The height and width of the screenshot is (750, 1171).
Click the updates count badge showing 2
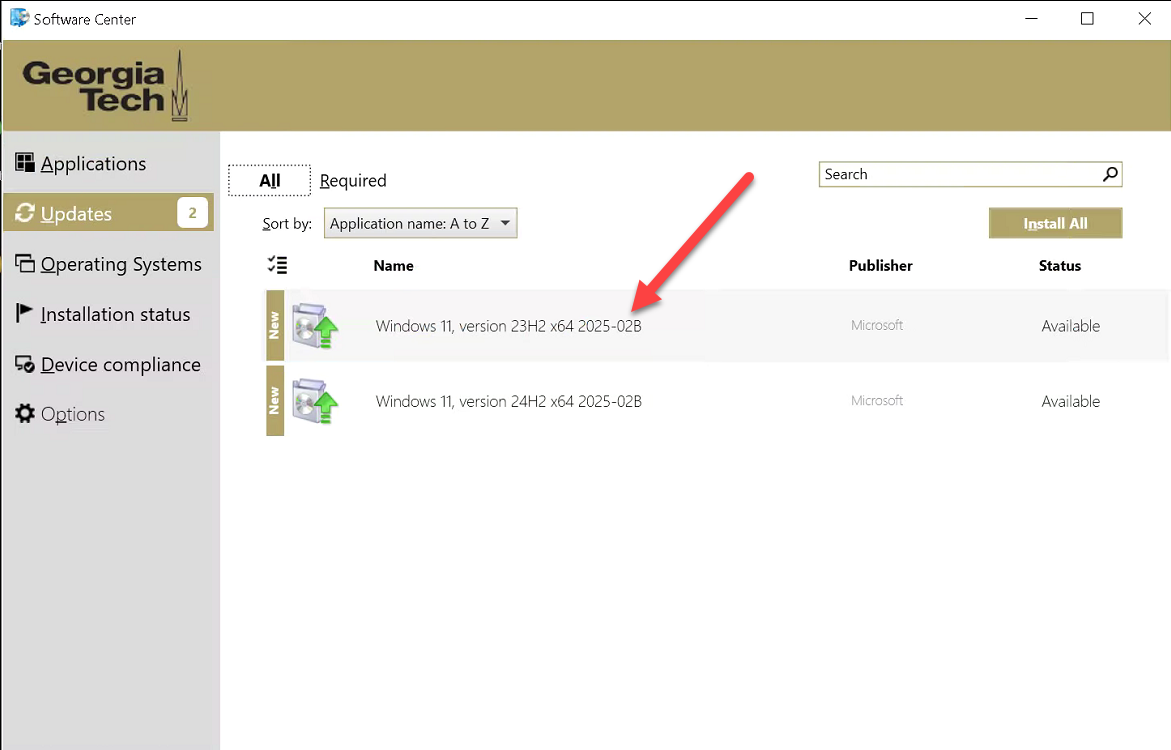[x=192, y=213]
